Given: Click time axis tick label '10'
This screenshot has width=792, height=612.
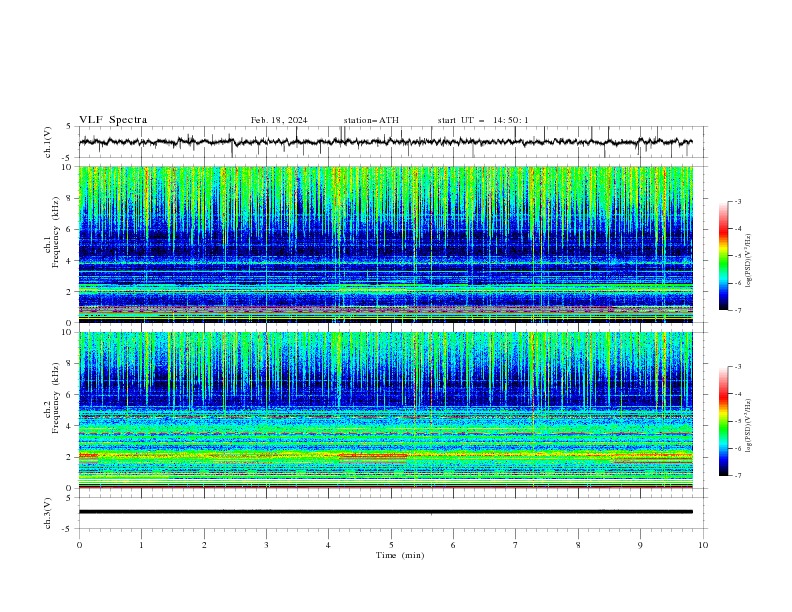Looking at the screenshot, I should (x=703, y=545).
